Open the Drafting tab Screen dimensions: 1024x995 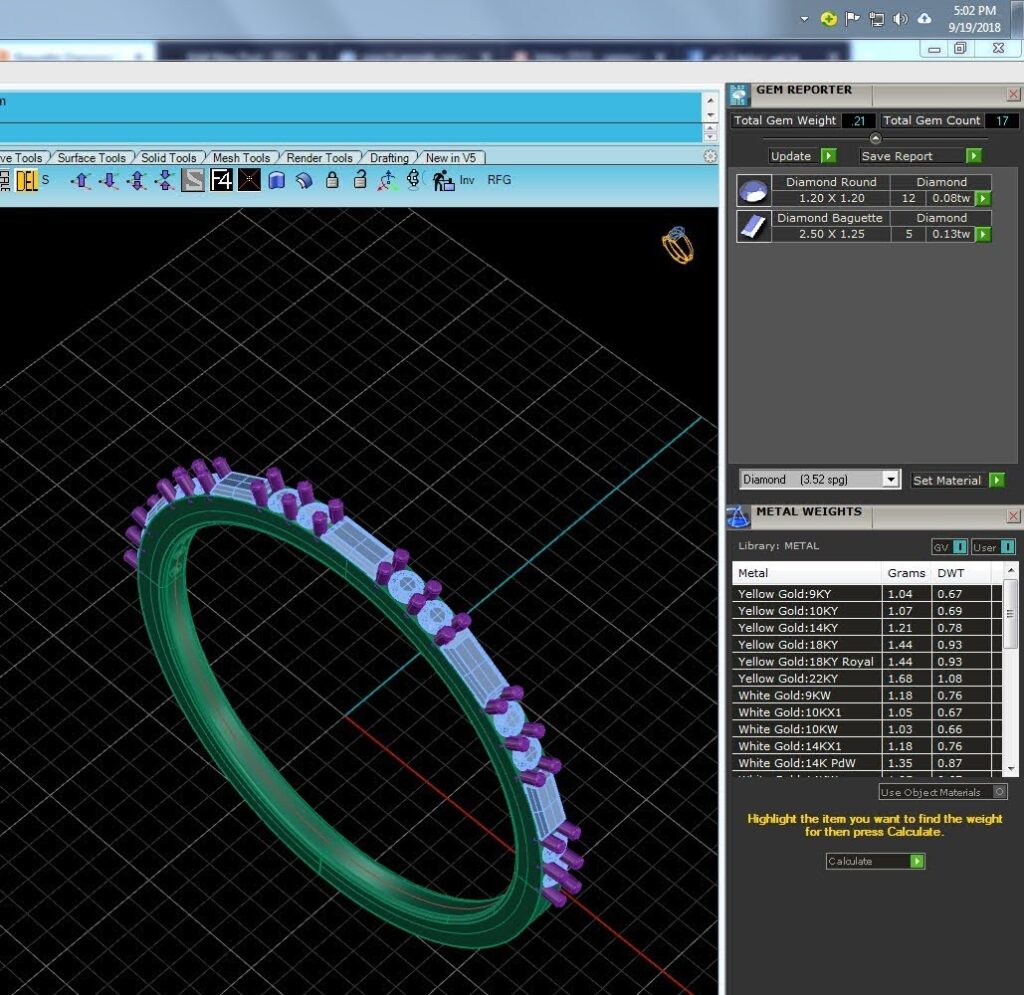point(389,158)
